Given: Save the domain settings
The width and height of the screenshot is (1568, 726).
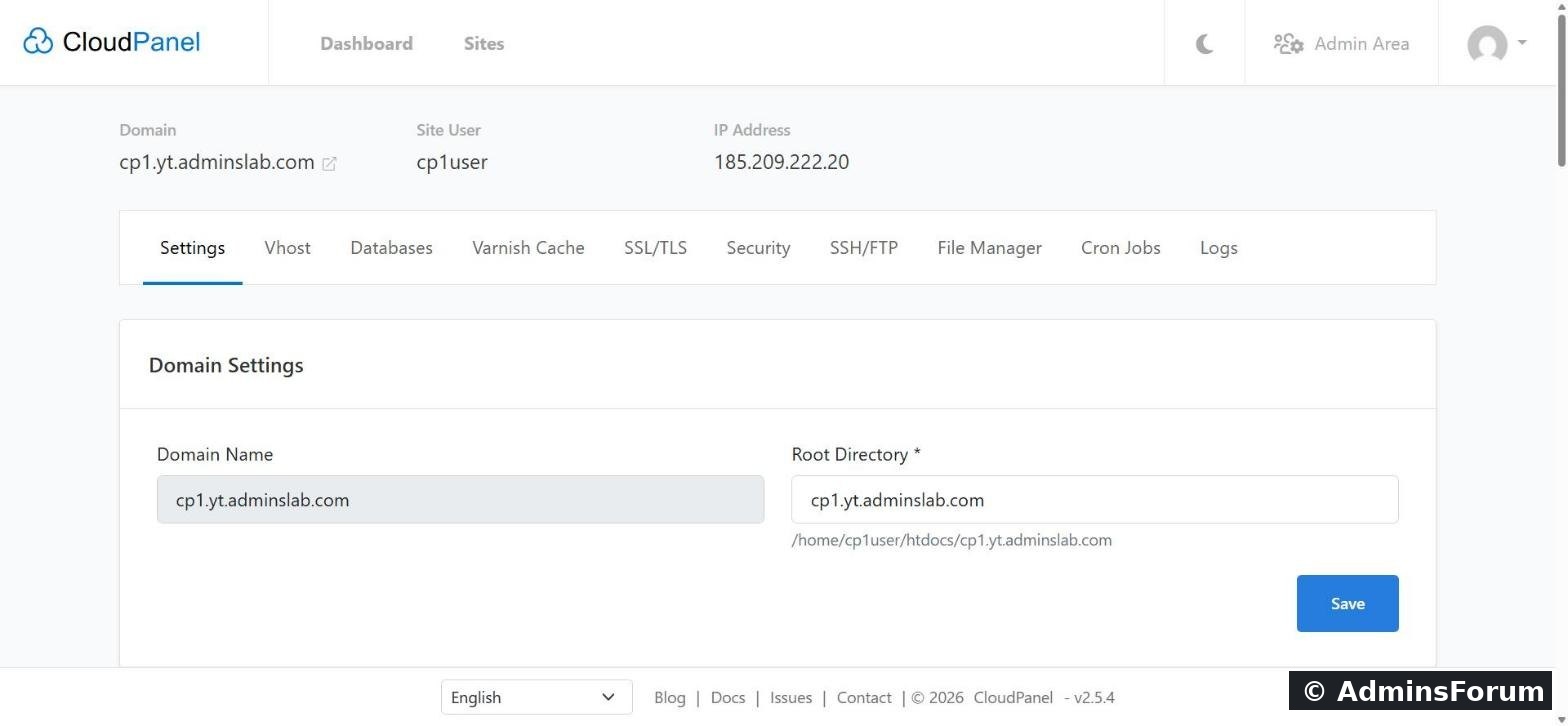Looking at the screenshot, I should pos(1347,603).
